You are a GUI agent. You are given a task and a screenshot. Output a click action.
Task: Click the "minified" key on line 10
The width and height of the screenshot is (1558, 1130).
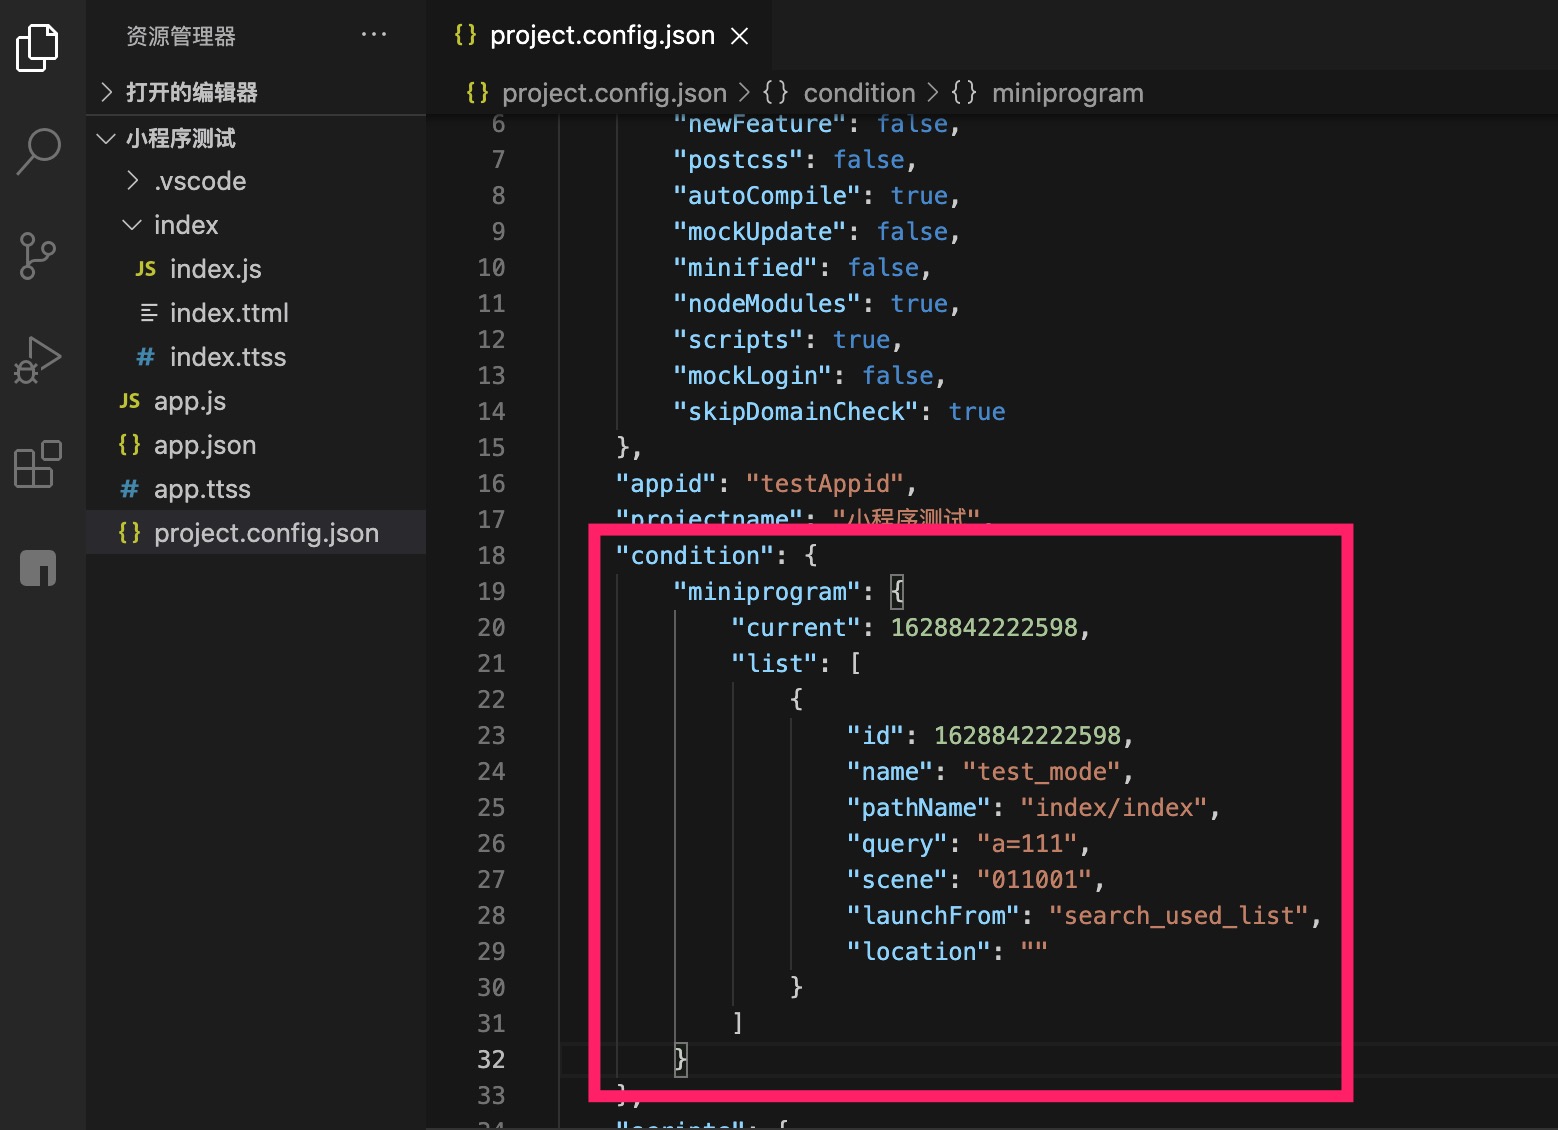tap(746, 268)
